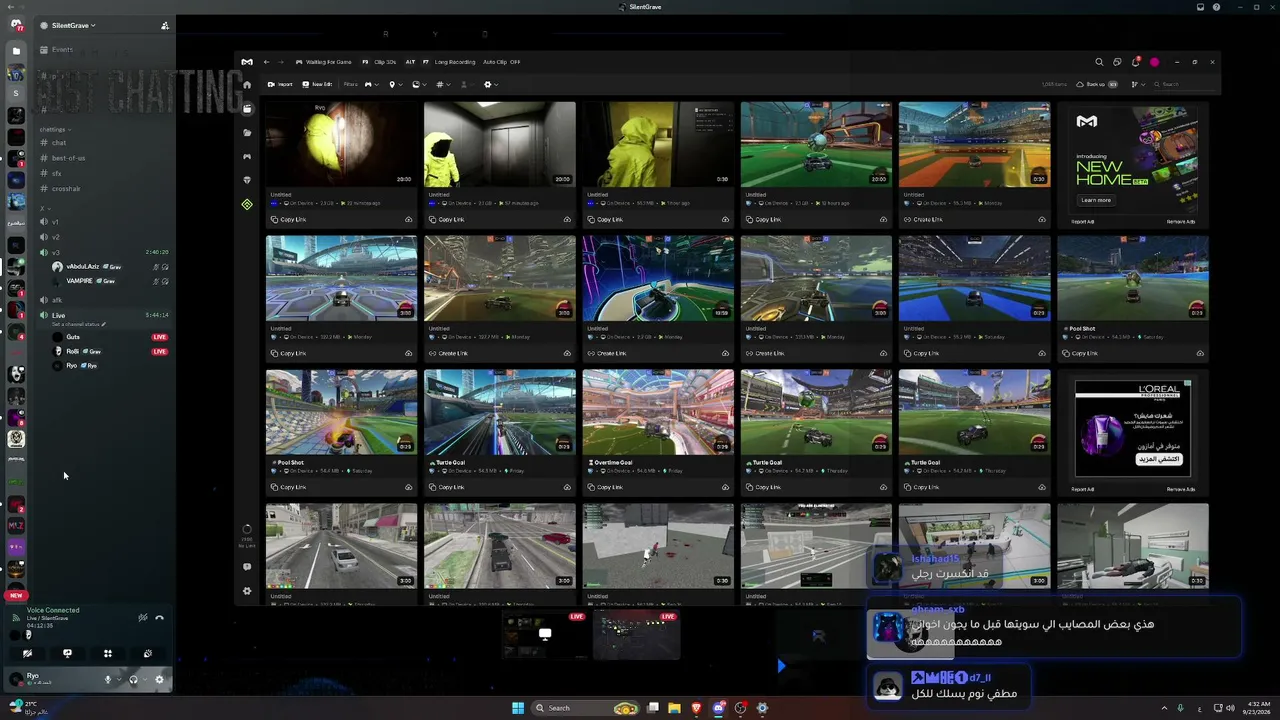
Task: Open the Medal notifications bell
Action: 1135,62
